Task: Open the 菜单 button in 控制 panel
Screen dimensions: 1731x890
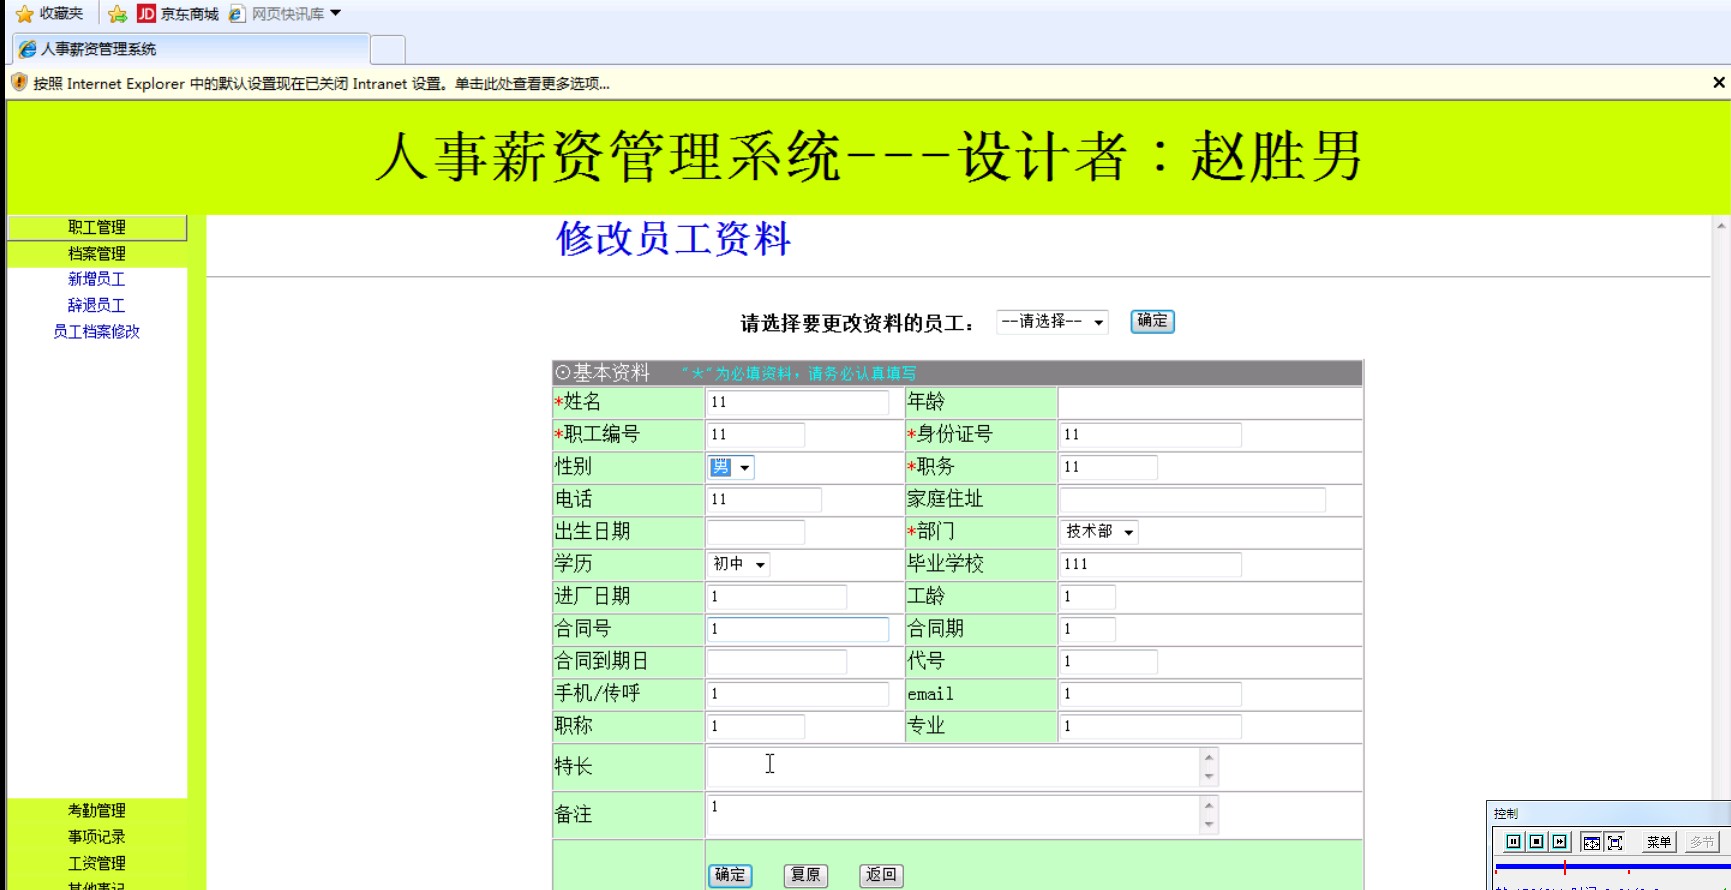Action: 1659,842
